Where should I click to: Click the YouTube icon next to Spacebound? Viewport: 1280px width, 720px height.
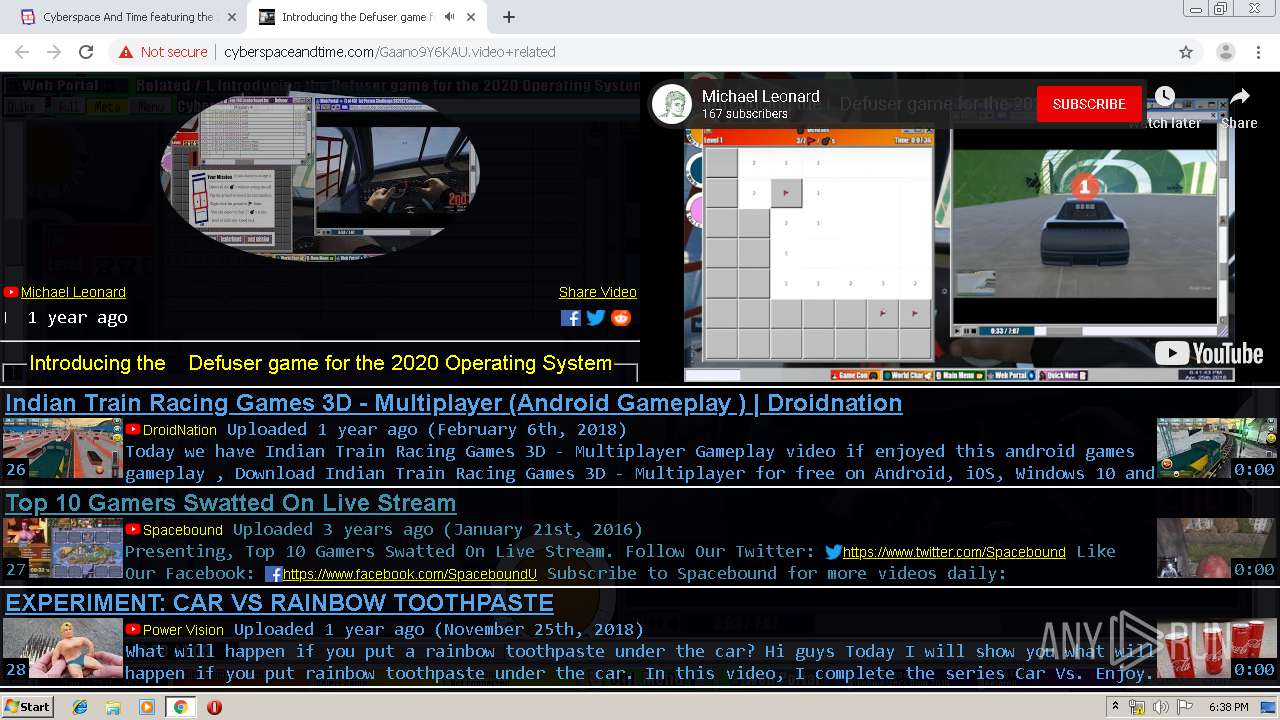point(133,529)
